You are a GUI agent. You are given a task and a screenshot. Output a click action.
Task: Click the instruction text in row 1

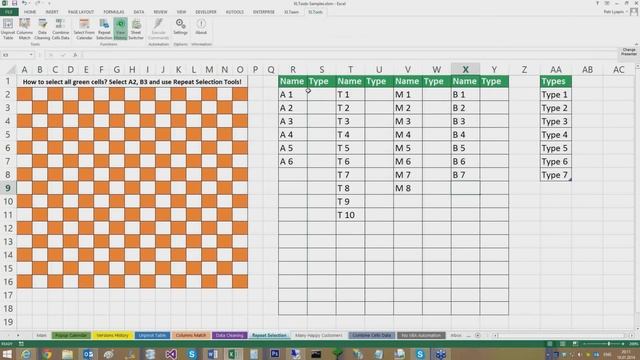(x=132, y=82)
